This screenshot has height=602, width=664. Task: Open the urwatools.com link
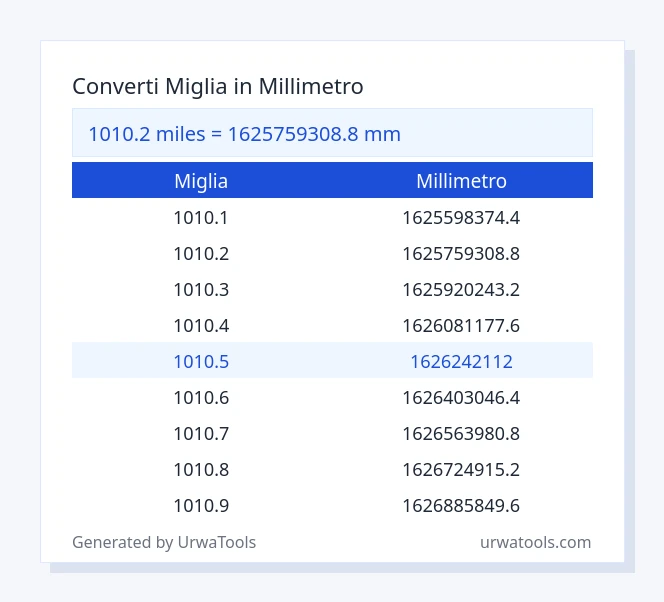(x=535, y=542)
